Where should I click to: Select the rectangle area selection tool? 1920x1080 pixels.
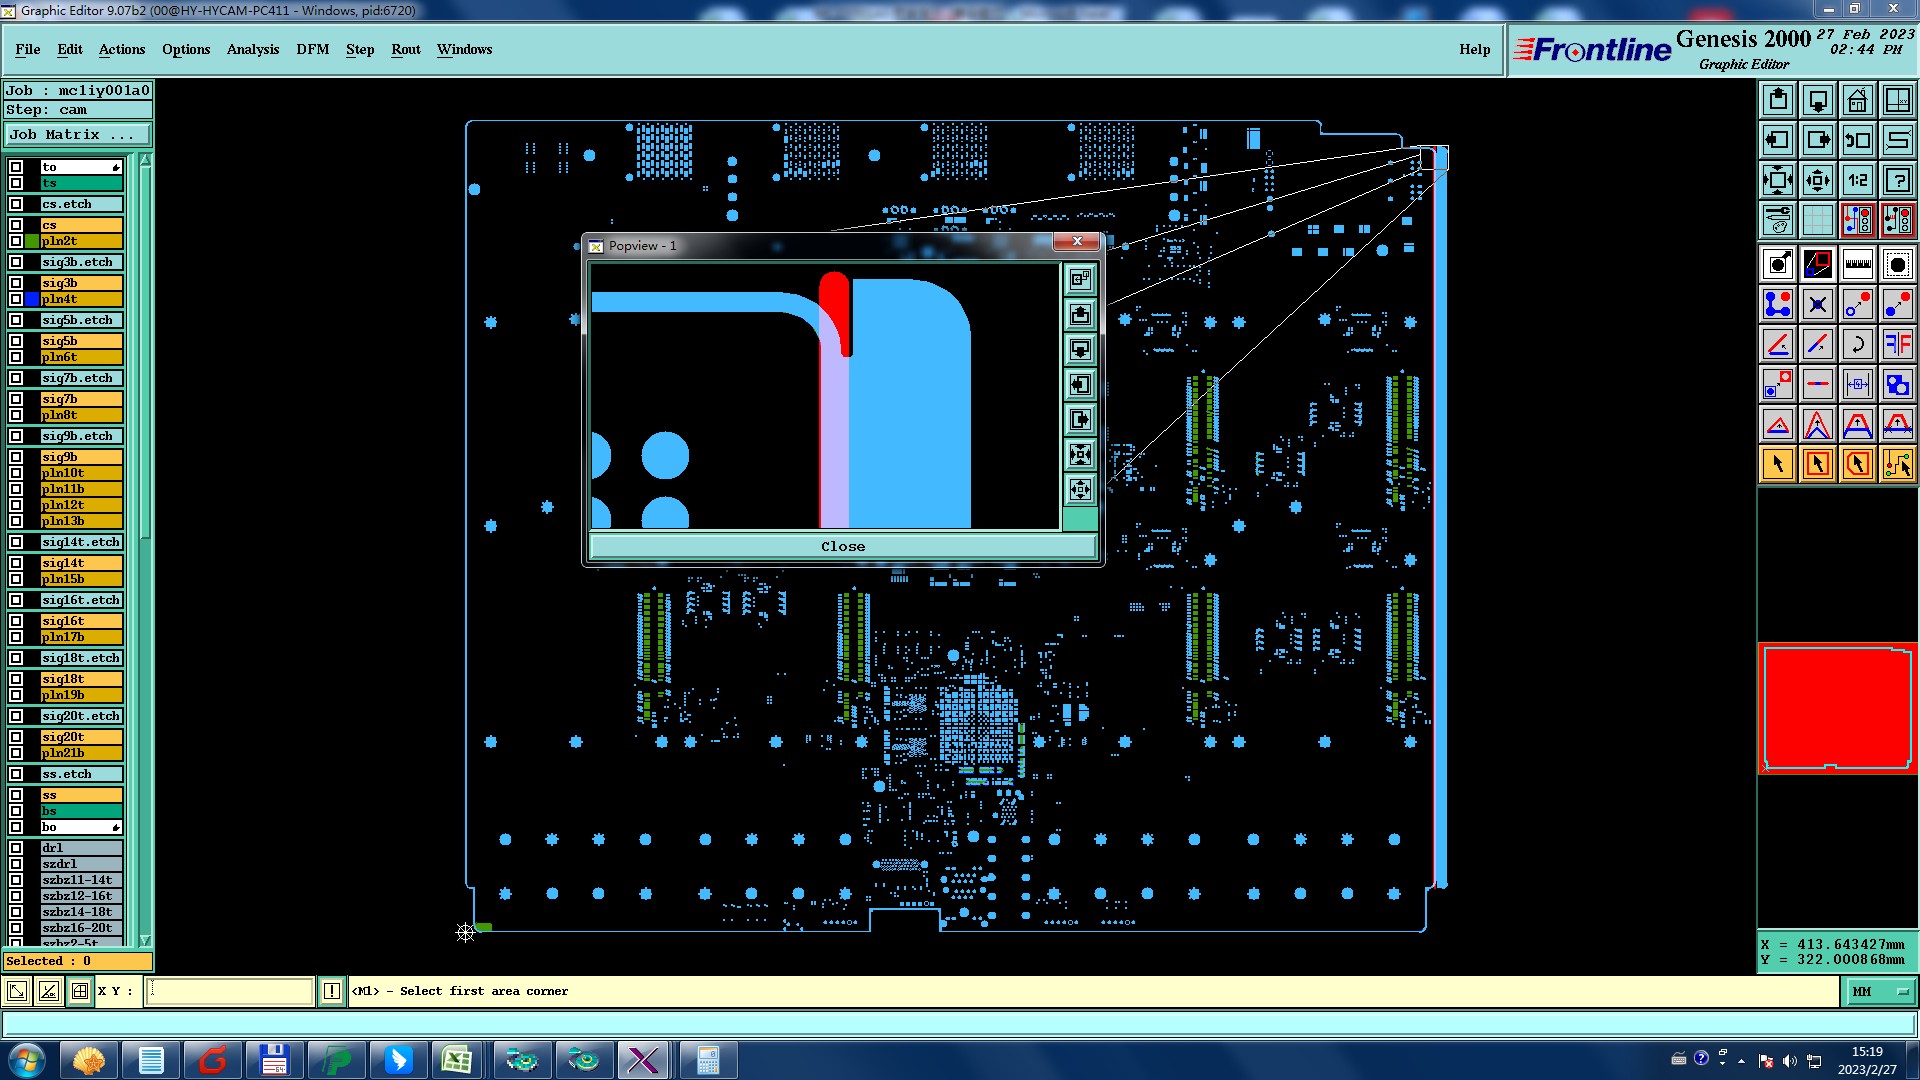(x=1818, y=464)
